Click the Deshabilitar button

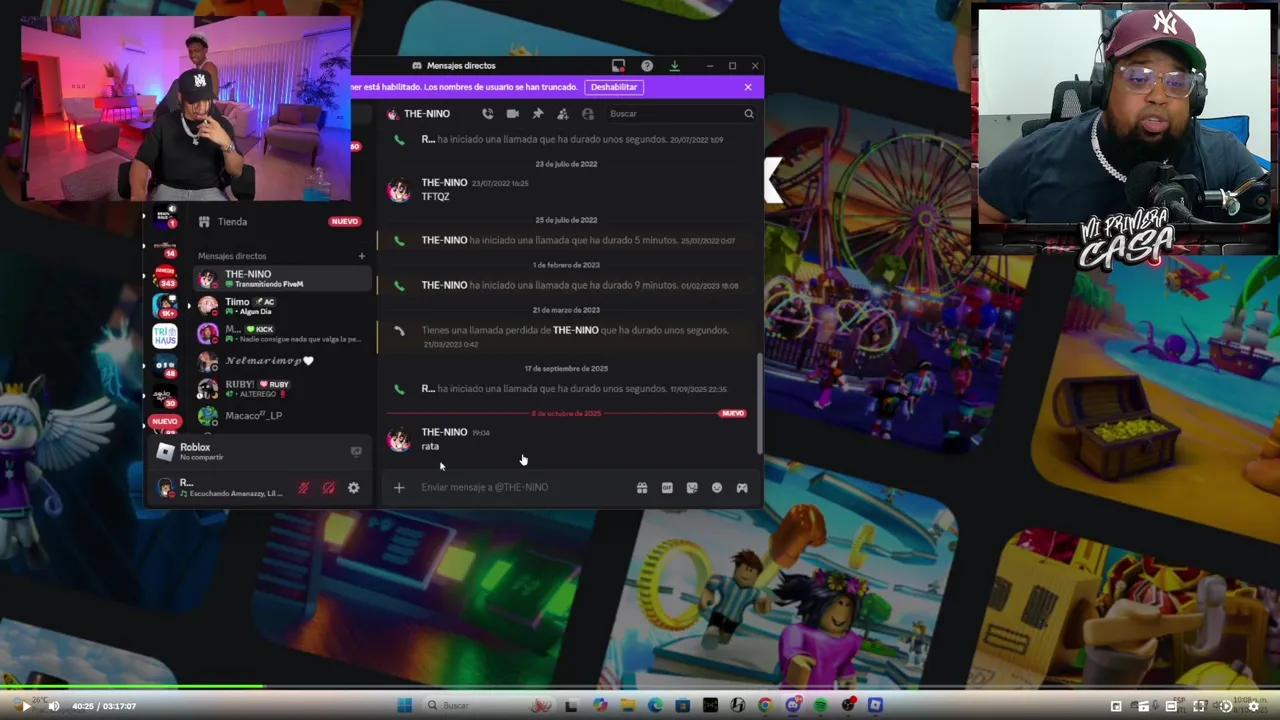tap(614, 87)
